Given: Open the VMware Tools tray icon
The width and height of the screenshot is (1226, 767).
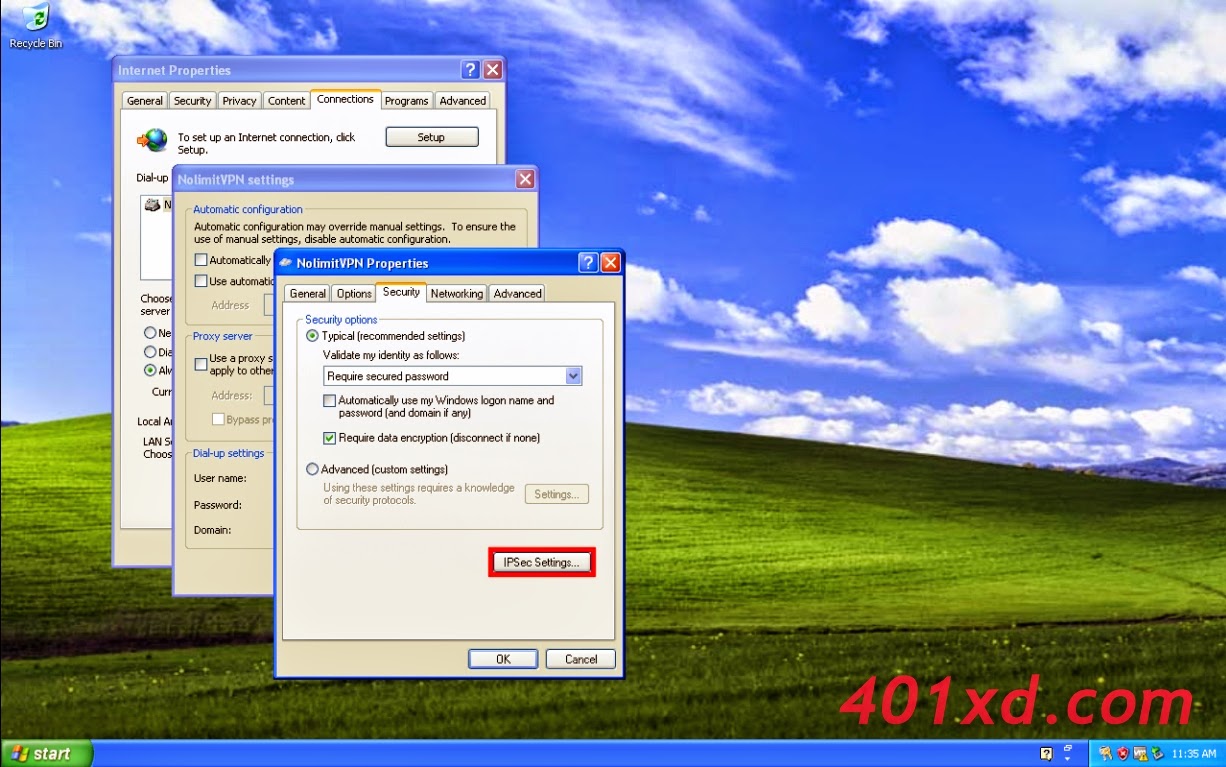Looking at the screenshot, I should click(x=1140, y=753).
